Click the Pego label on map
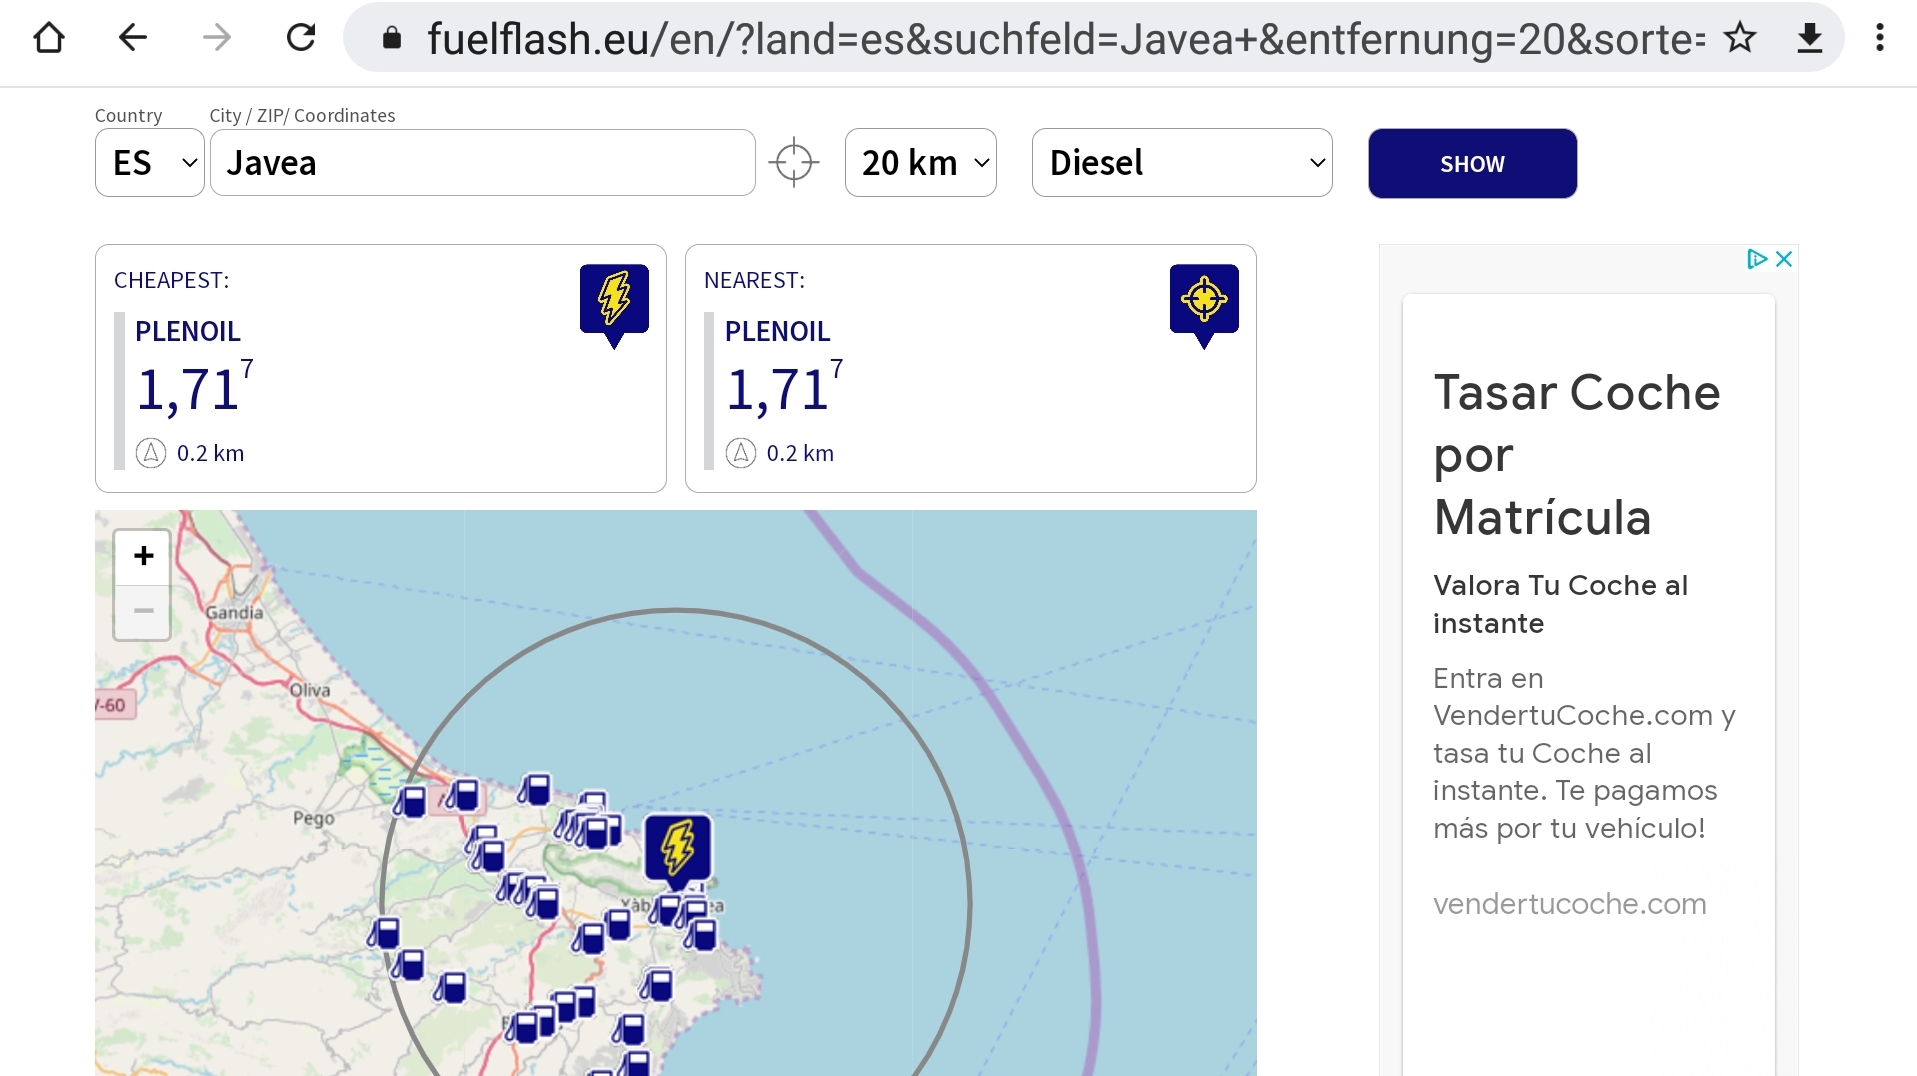The width and height of the screenshot is (1917, 1076). click(x=314, y=818)
